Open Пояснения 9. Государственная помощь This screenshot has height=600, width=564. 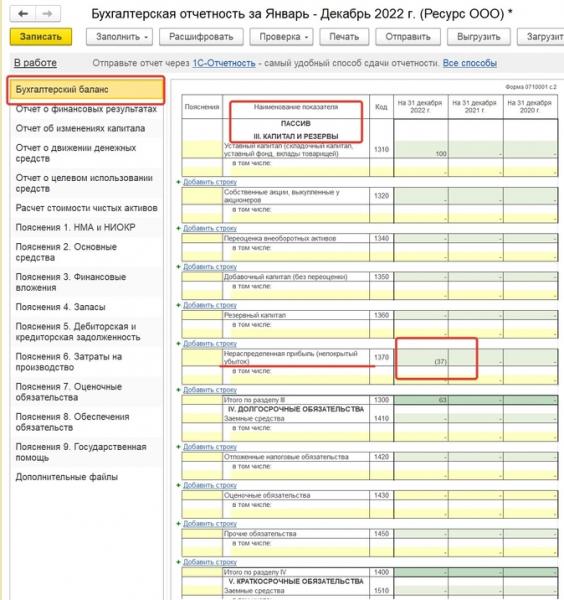(x=81, y=452)
